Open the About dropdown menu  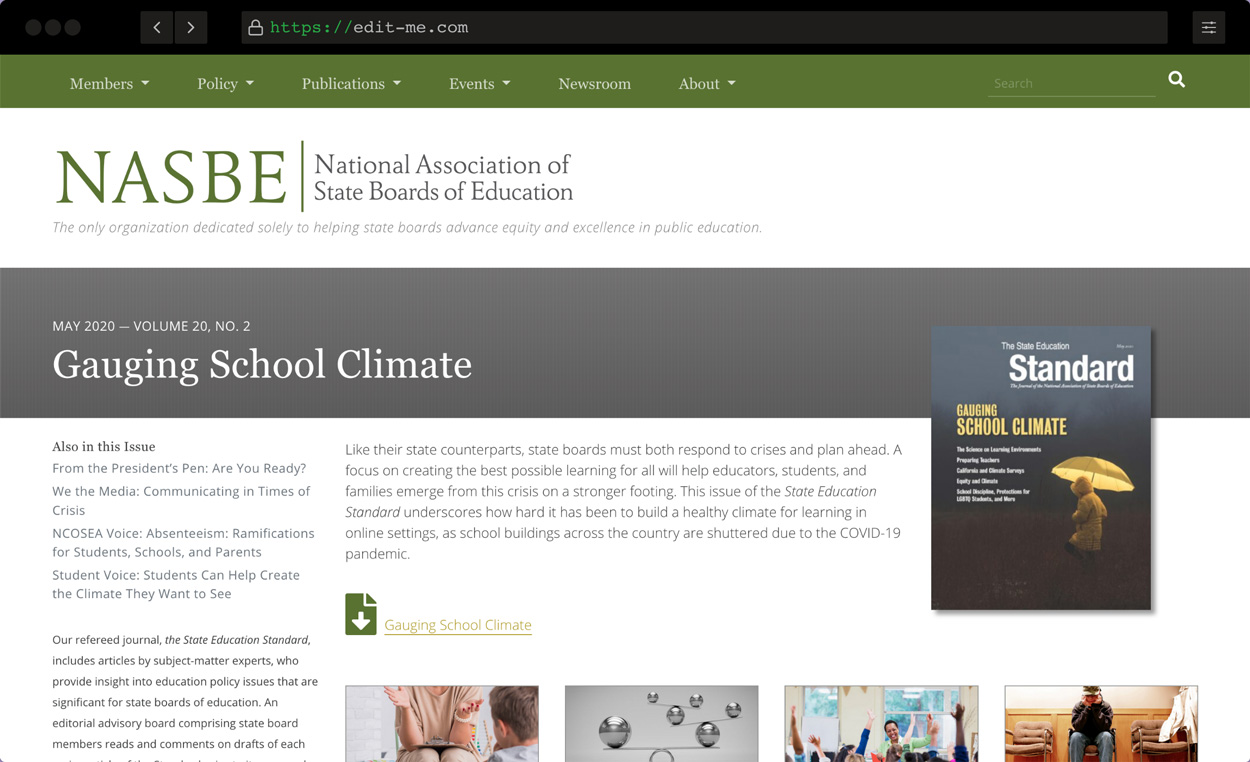(707, 84)
